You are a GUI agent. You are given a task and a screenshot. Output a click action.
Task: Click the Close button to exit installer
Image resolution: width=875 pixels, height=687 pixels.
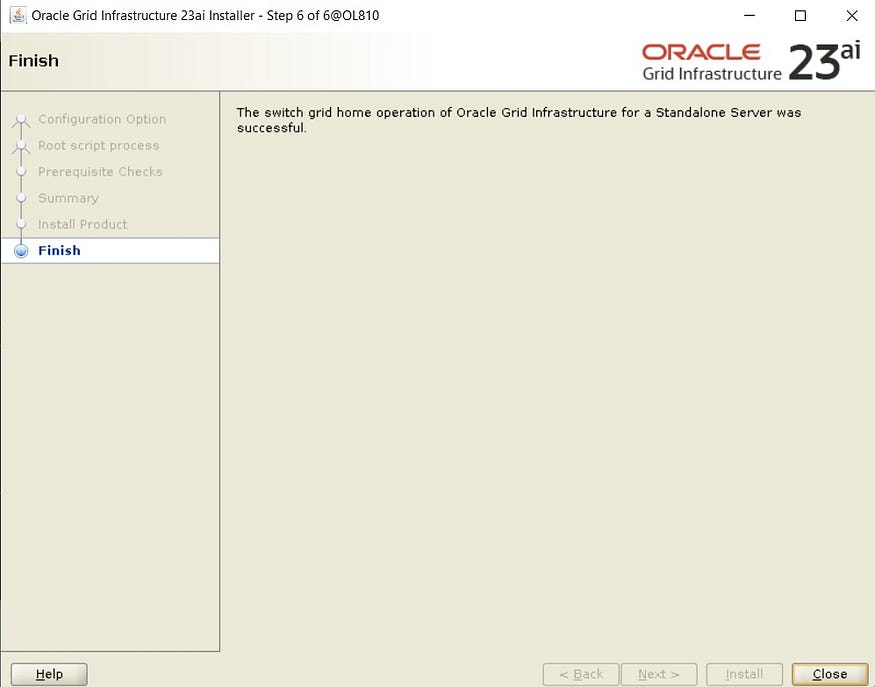(829, 674)
